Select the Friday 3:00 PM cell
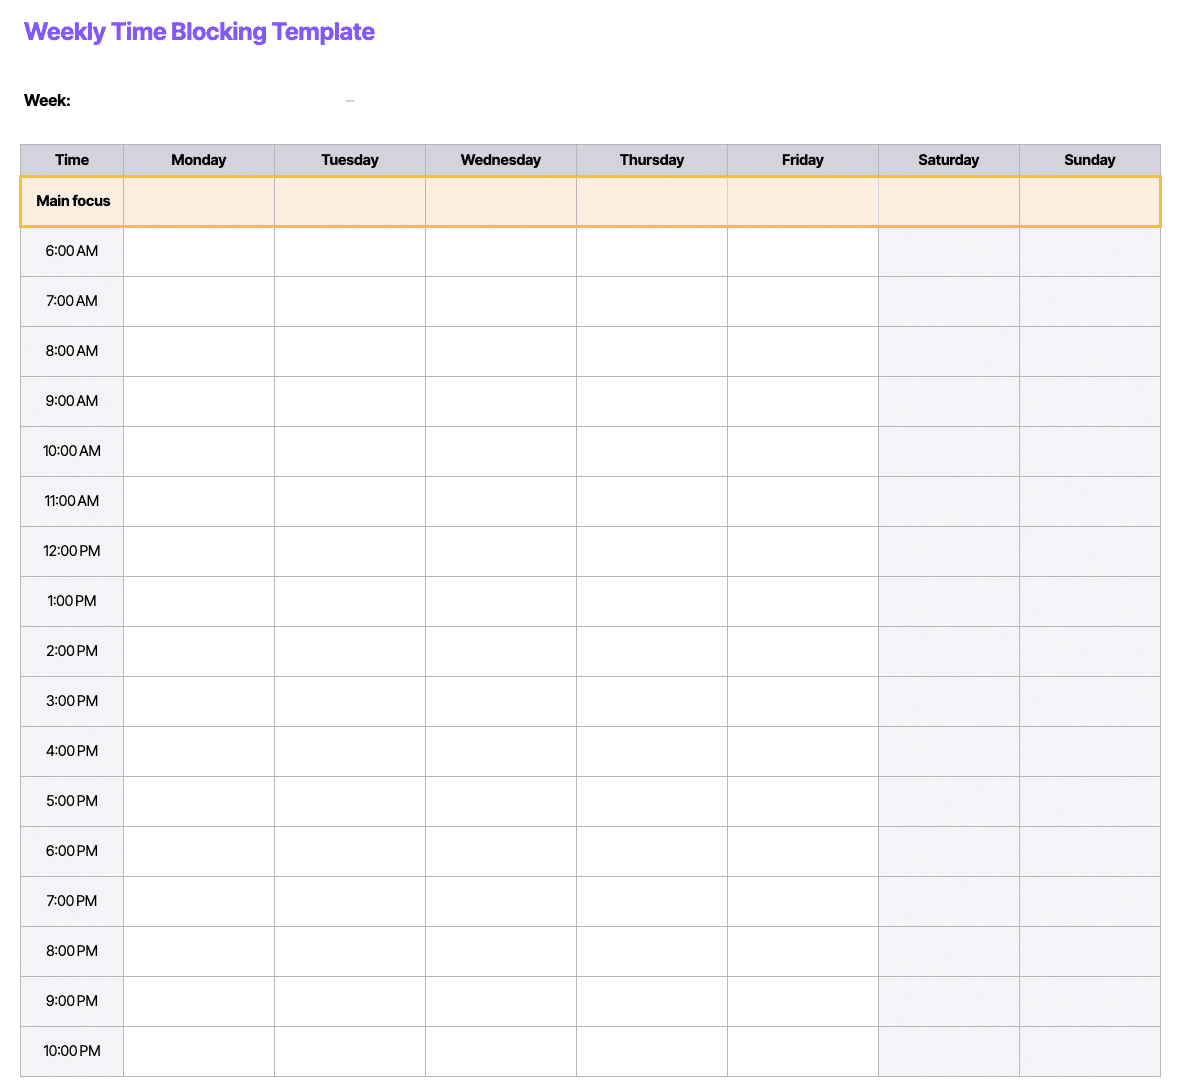 click(803, 702)
